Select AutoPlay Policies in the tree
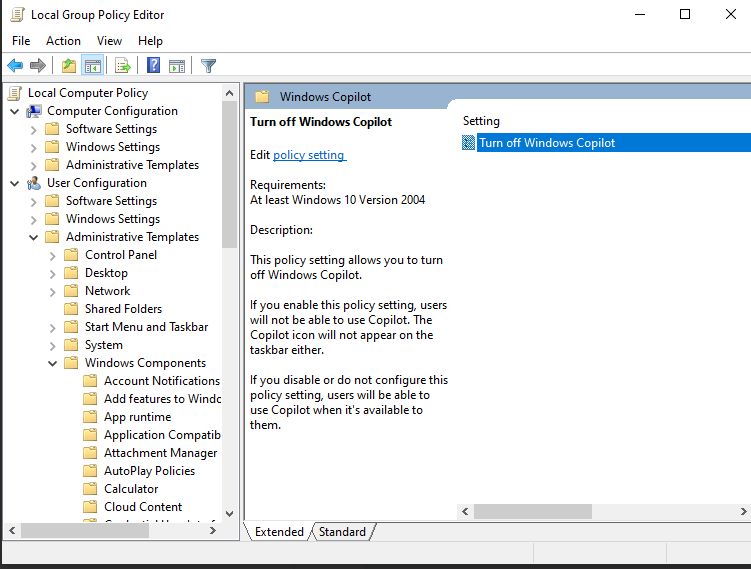The image size is (751, 569). point(149,471)
